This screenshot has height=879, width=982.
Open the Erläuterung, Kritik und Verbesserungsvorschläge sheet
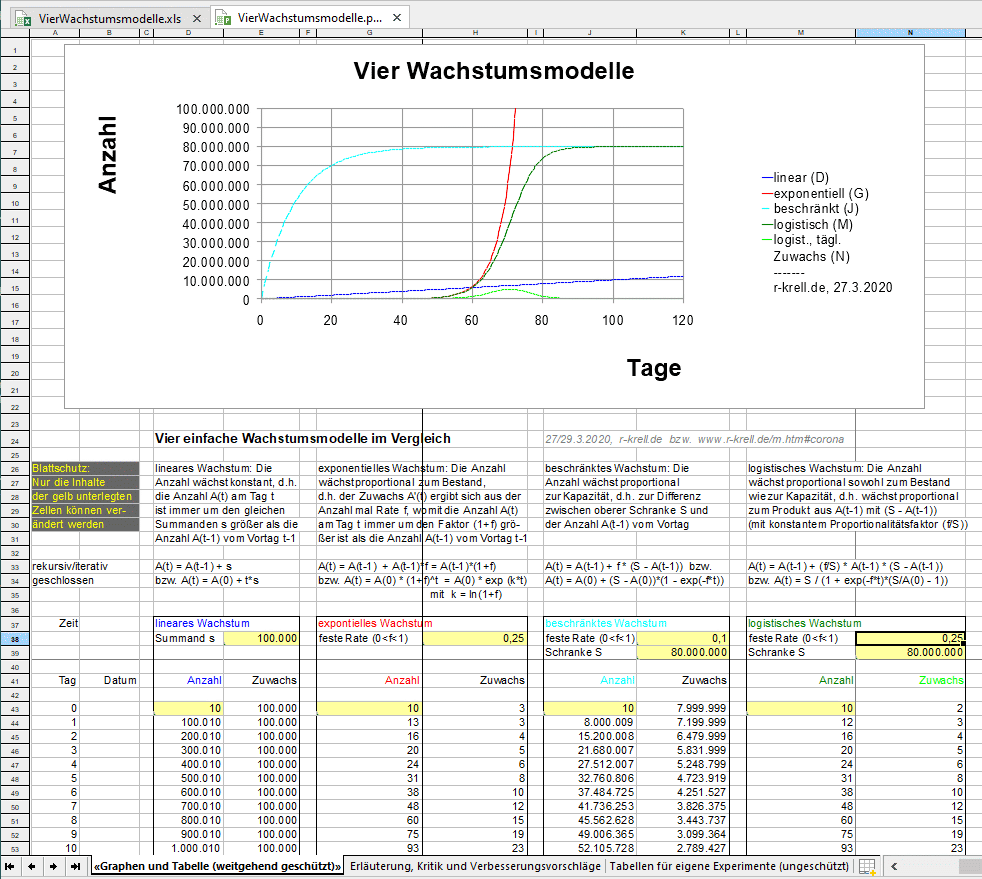tap(475, 866)
